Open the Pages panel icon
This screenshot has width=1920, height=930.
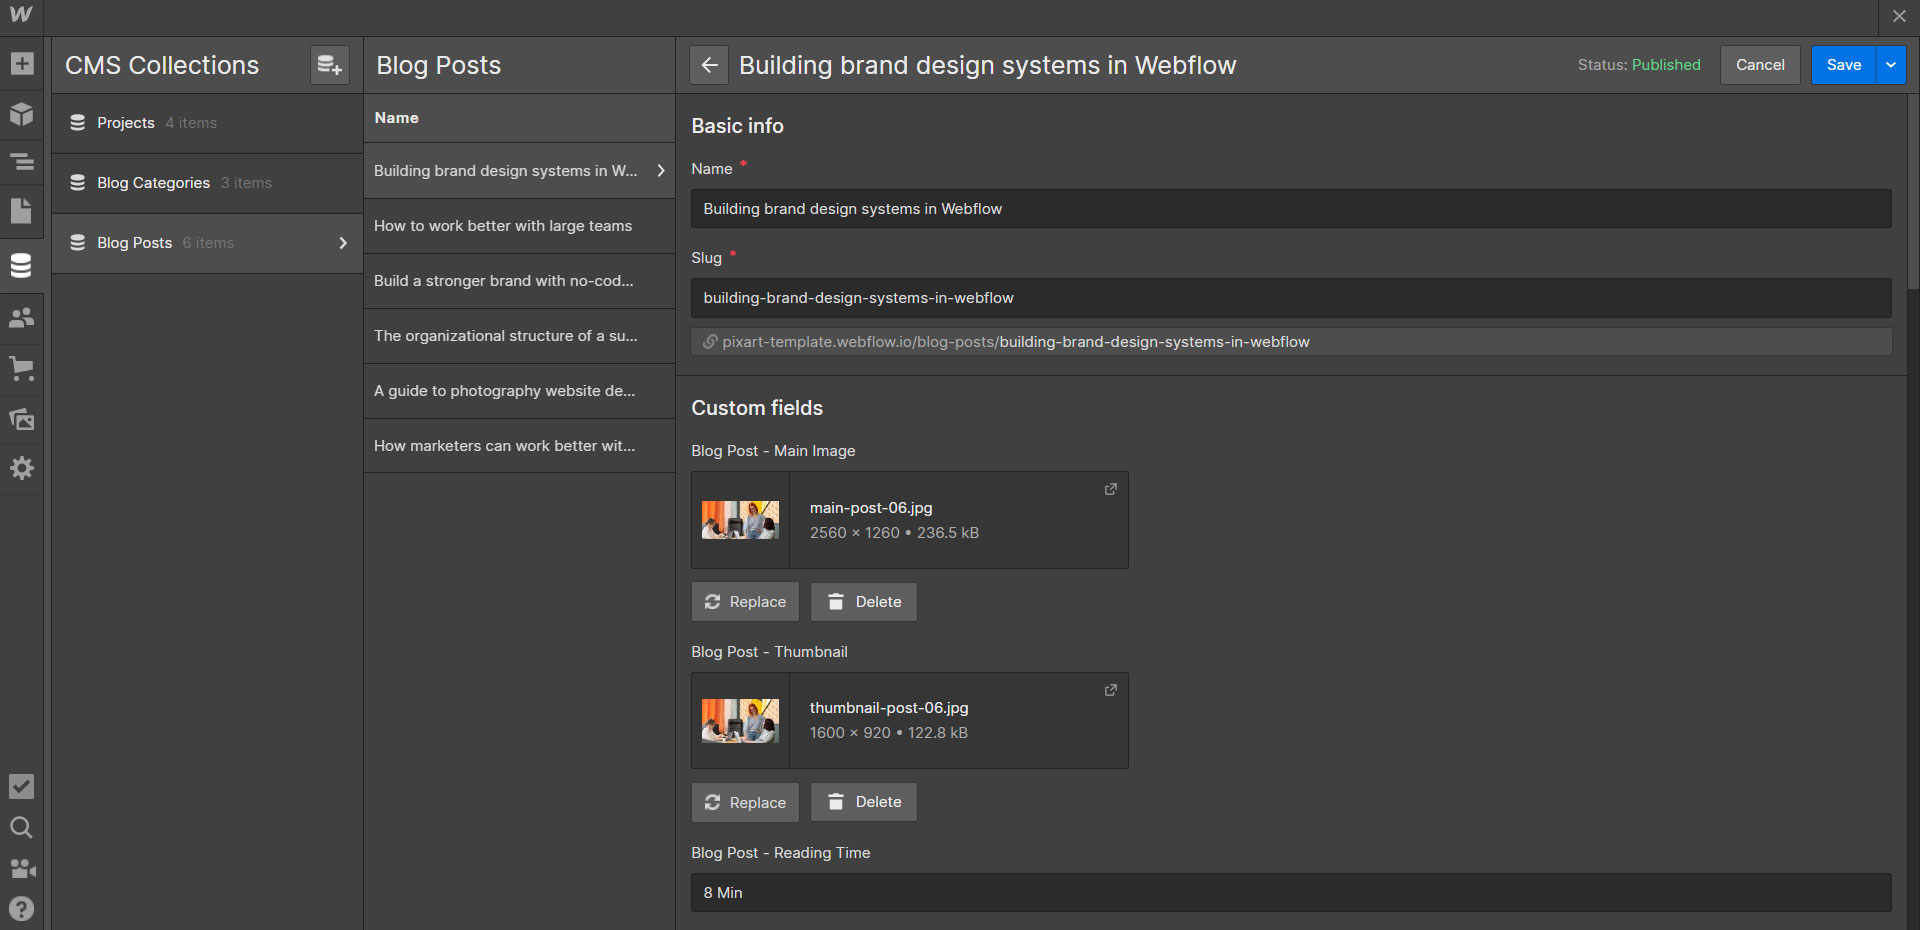[x=22, y=211]
